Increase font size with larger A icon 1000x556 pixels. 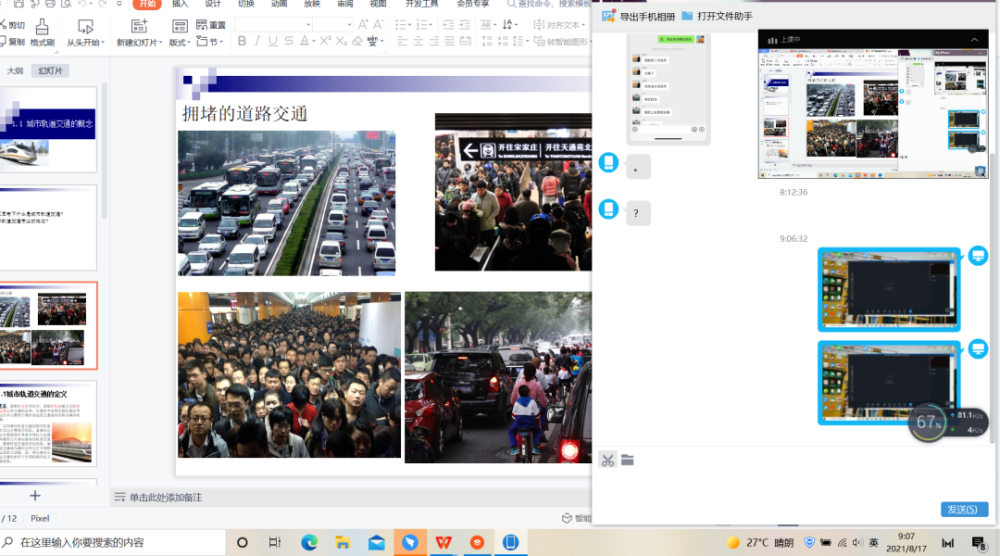click(x=363, y=24)
